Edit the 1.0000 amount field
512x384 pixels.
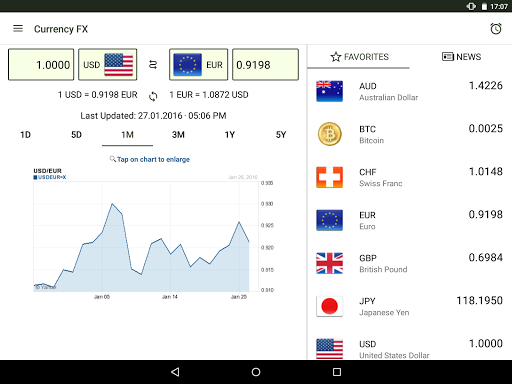pos(41,64)
